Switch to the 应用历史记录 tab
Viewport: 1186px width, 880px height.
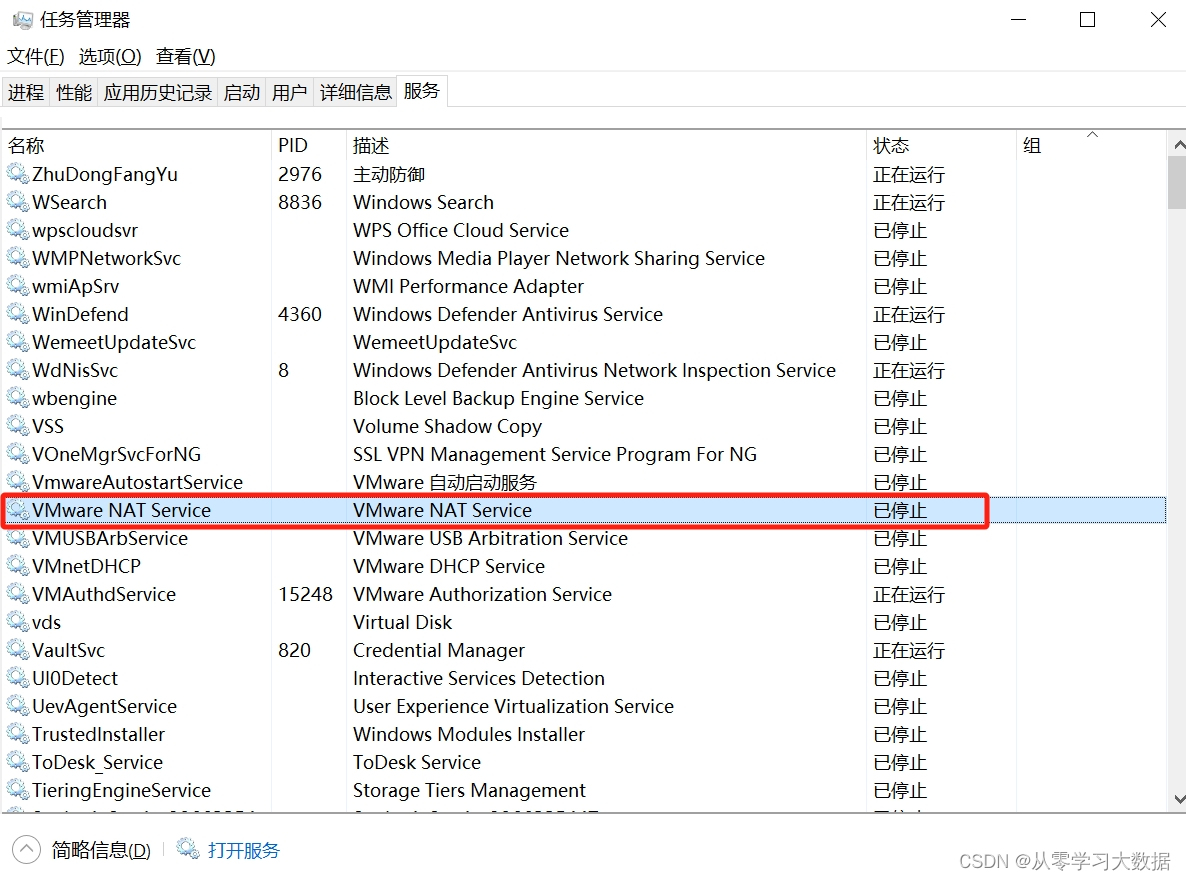click(x=157, y=92)
